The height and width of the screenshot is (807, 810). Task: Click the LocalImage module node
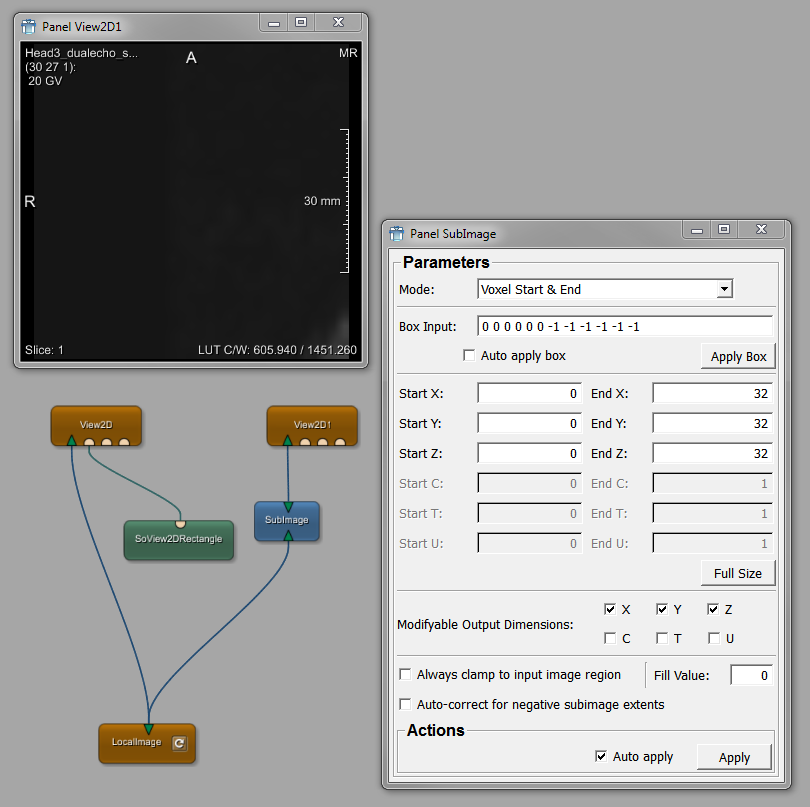(x=136, y=743)
